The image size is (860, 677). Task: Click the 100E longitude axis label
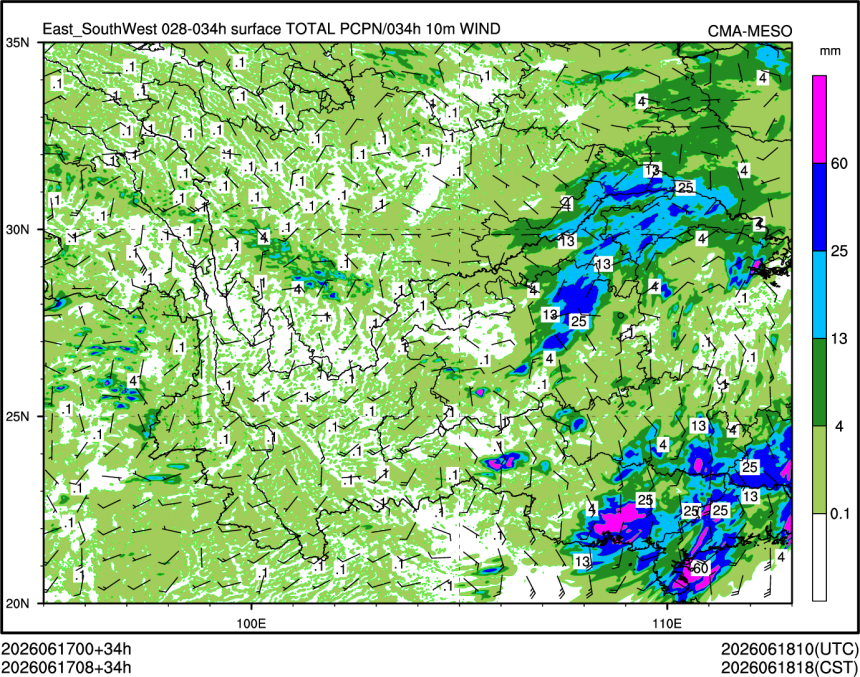(x=251, y=624)
